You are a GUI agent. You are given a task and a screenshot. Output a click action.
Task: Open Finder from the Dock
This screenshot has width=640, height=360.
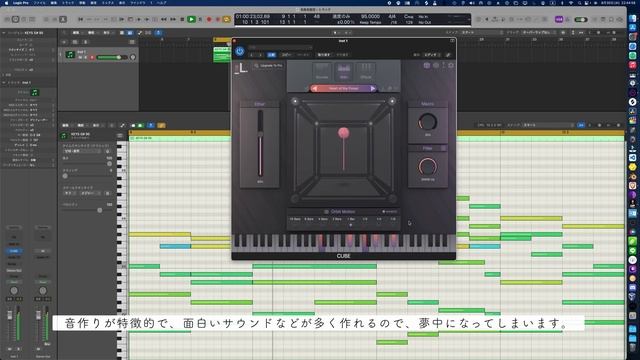(x=633, y=18)
